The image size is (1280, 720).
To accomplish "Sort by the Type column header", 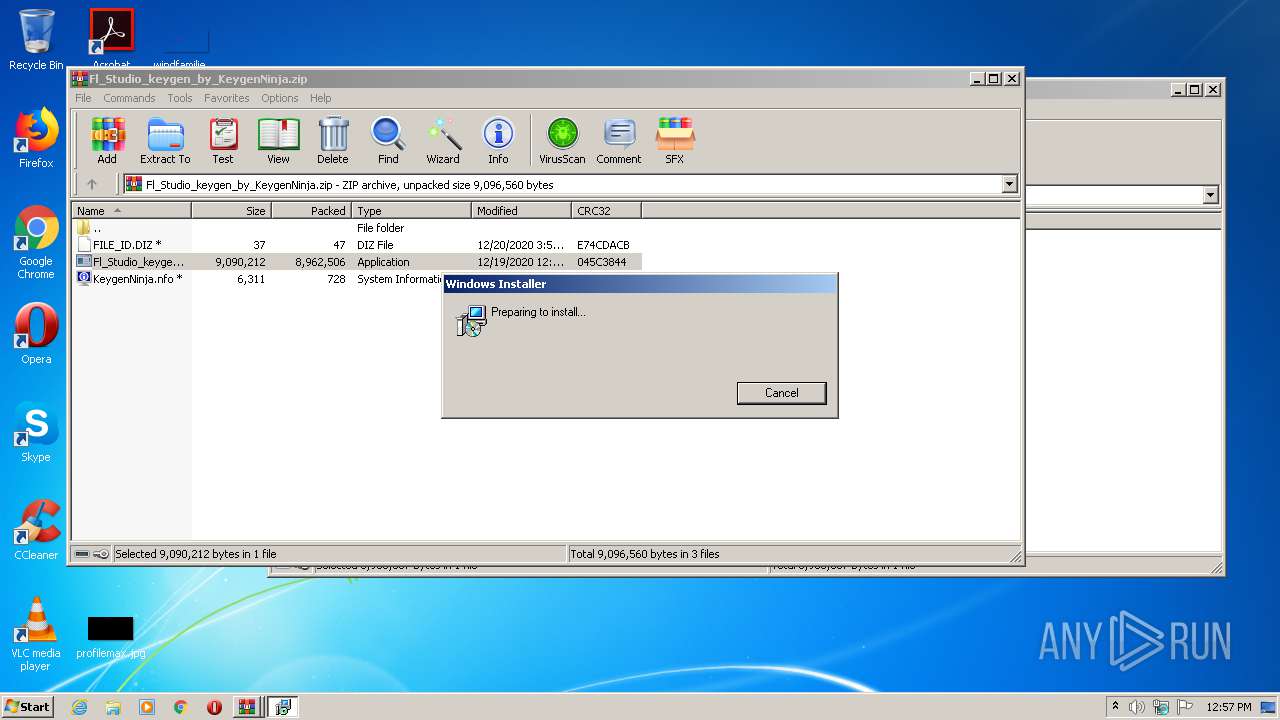I will (411, 211).
